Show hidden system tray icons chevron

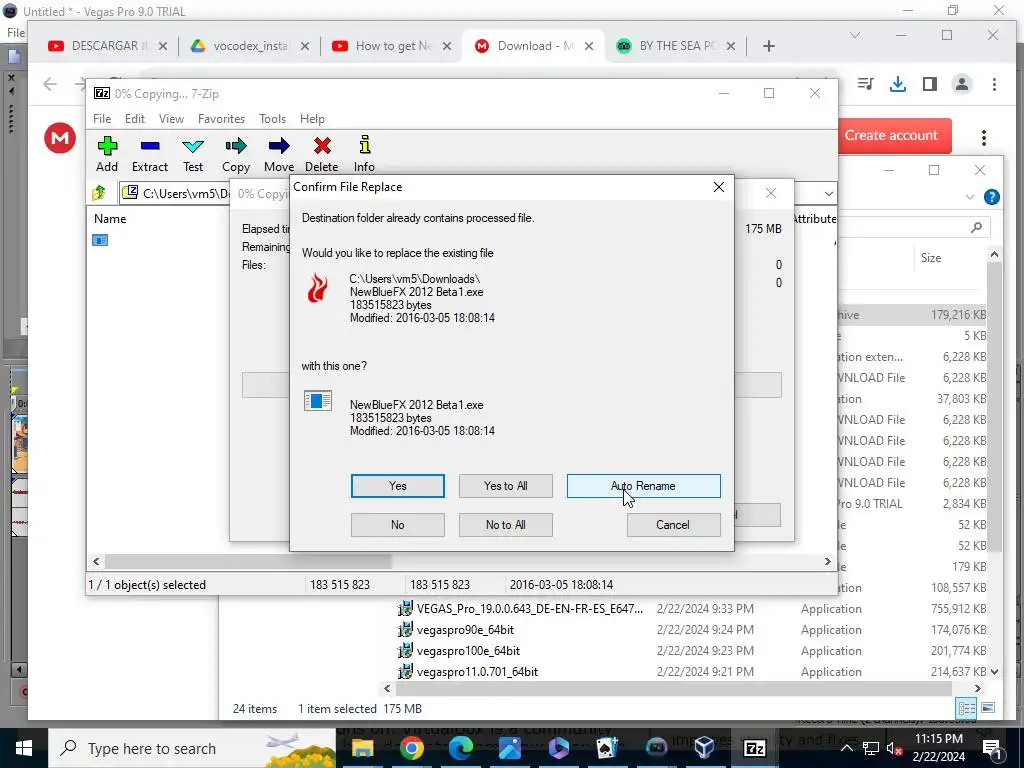point(846,748)
